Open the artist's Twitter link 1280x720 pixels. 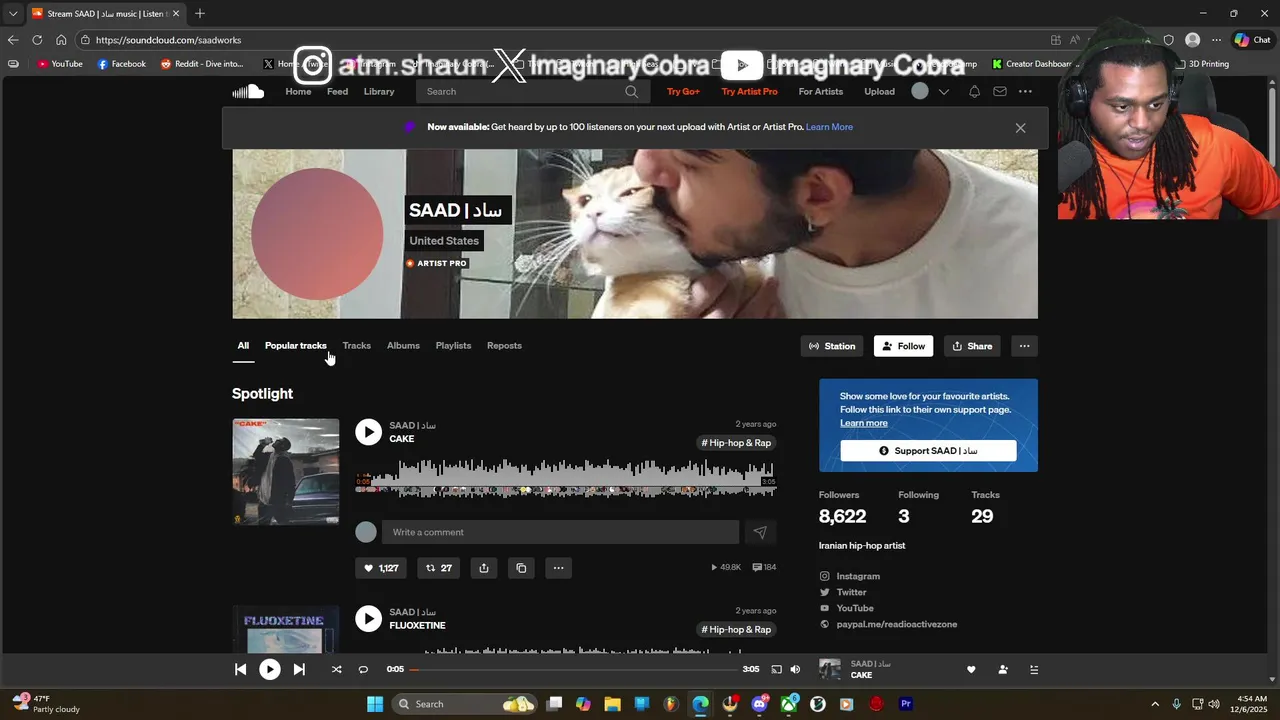(x=851, y=592)
